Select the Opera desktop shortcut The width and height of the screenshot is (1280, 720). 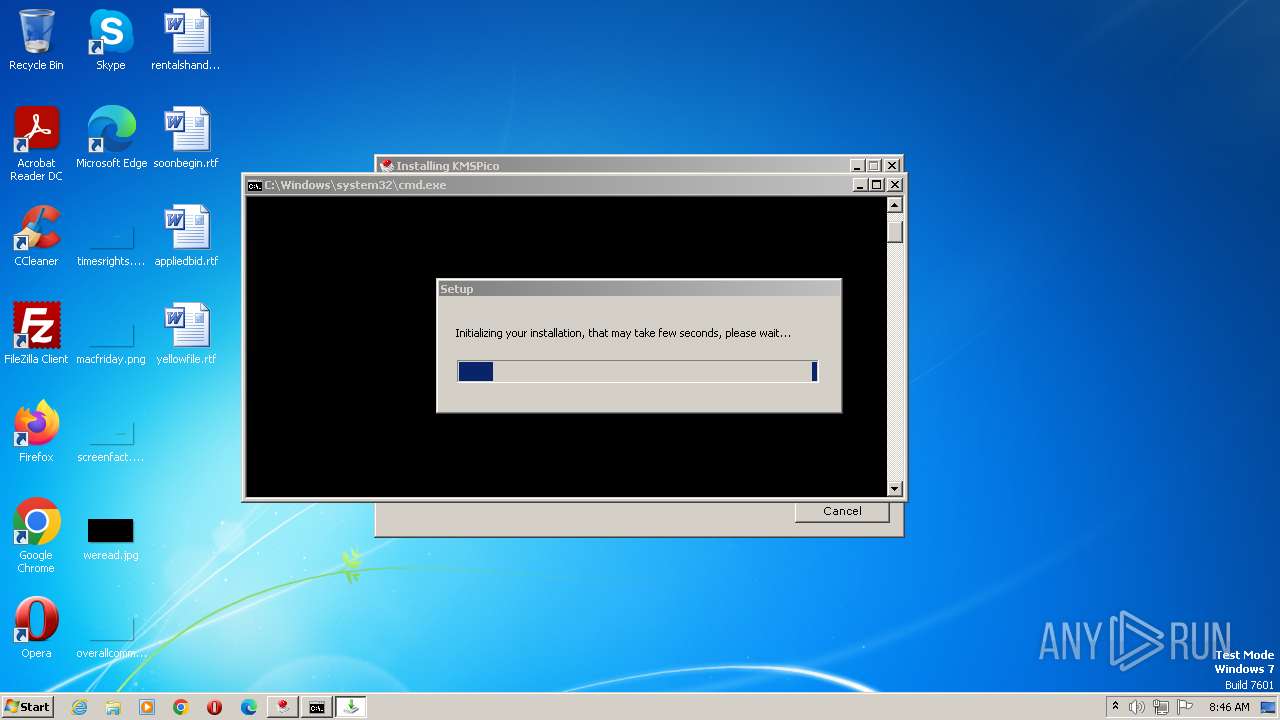[36, 628]
